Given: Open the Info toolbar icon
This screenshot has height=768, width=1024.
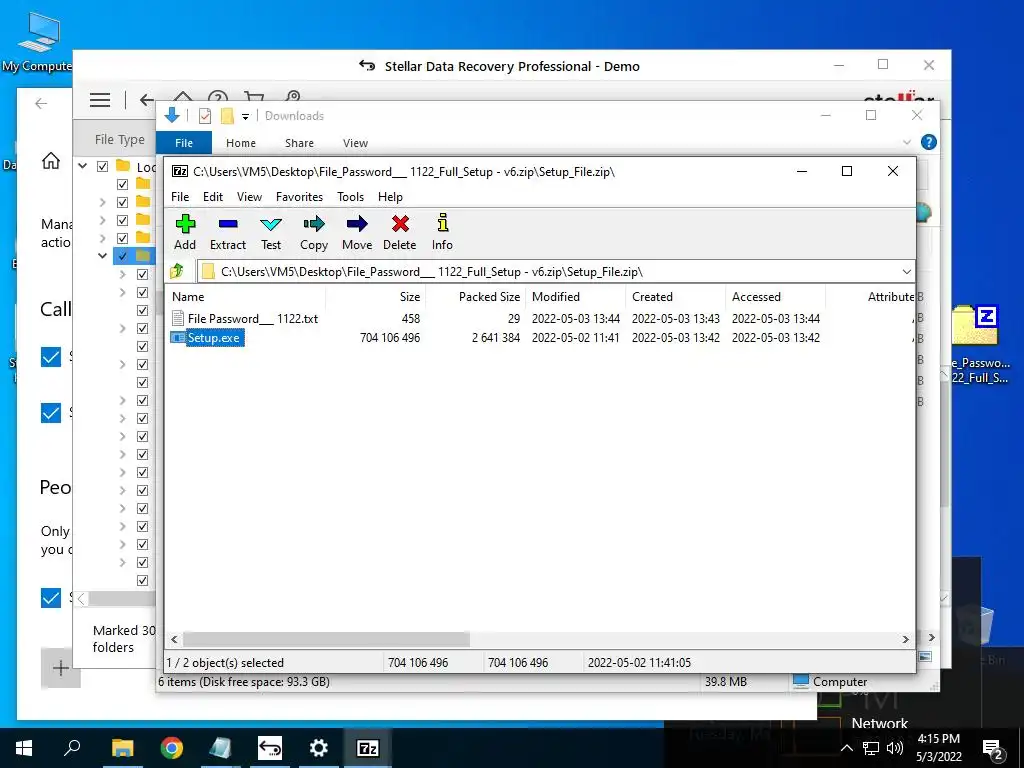Looking at the screenshot, I should click(x=442, y=232).
